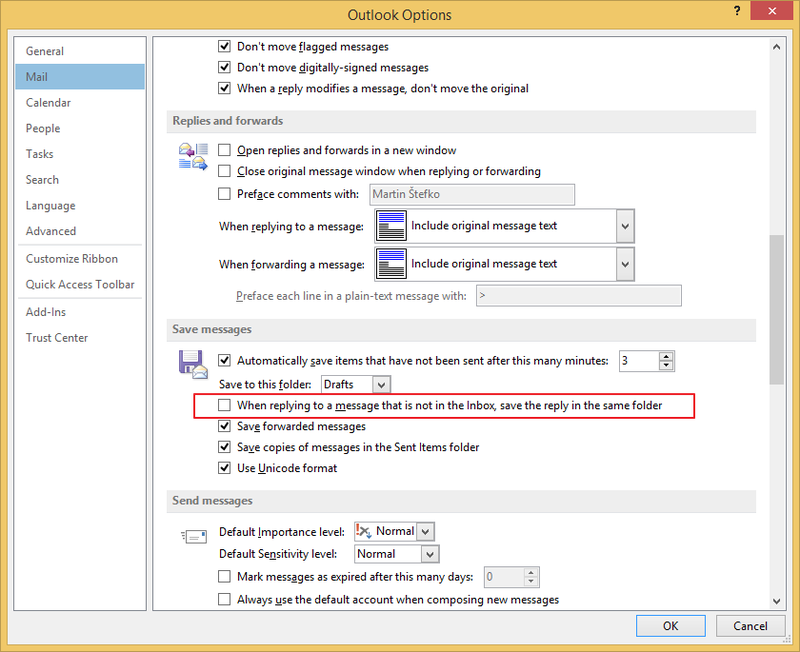Decrease the auto-save minutes value
Viewport: 800px width, 652px height.
[x=666, y=365]
